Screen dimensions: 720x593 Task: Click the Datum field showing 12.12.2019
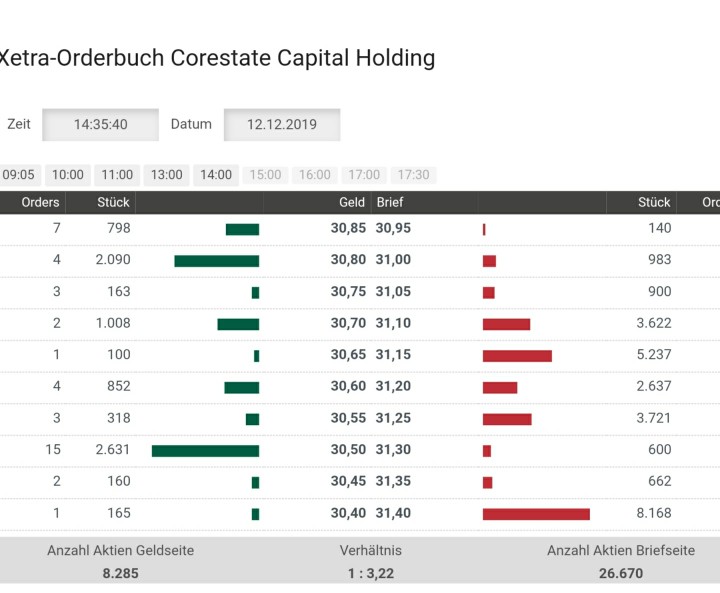(281, 125)
